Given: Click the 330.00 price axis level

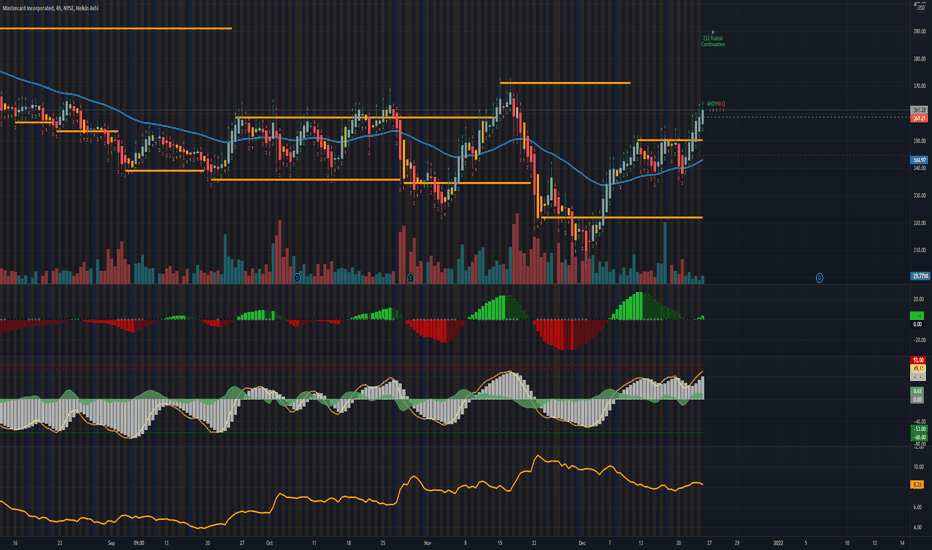Looking at the screenshot, I should coord(919,195).
